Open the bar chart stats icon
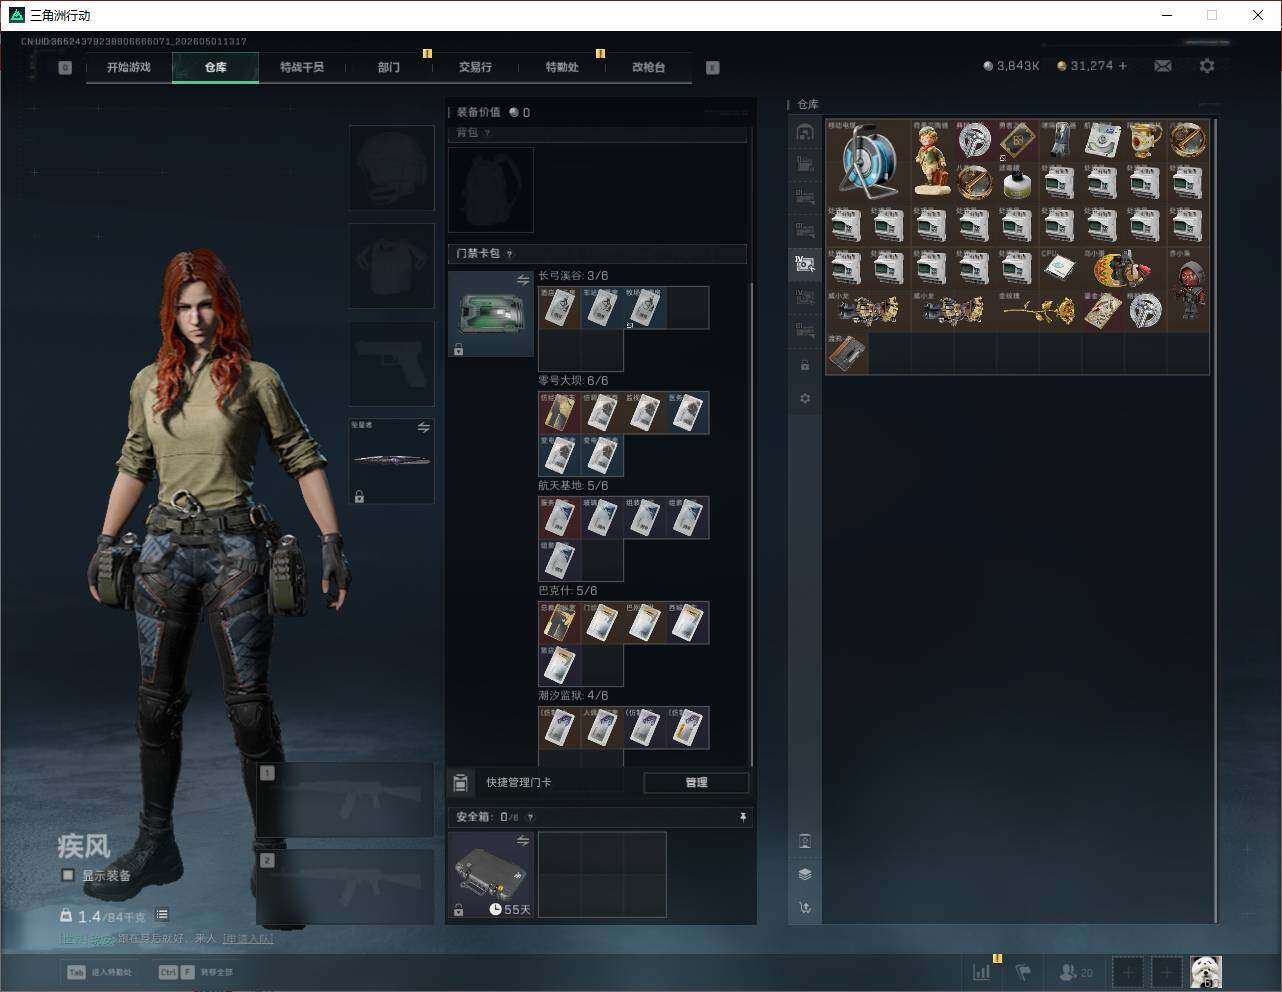The image size is (1282, 992). [x=982, y=971]
